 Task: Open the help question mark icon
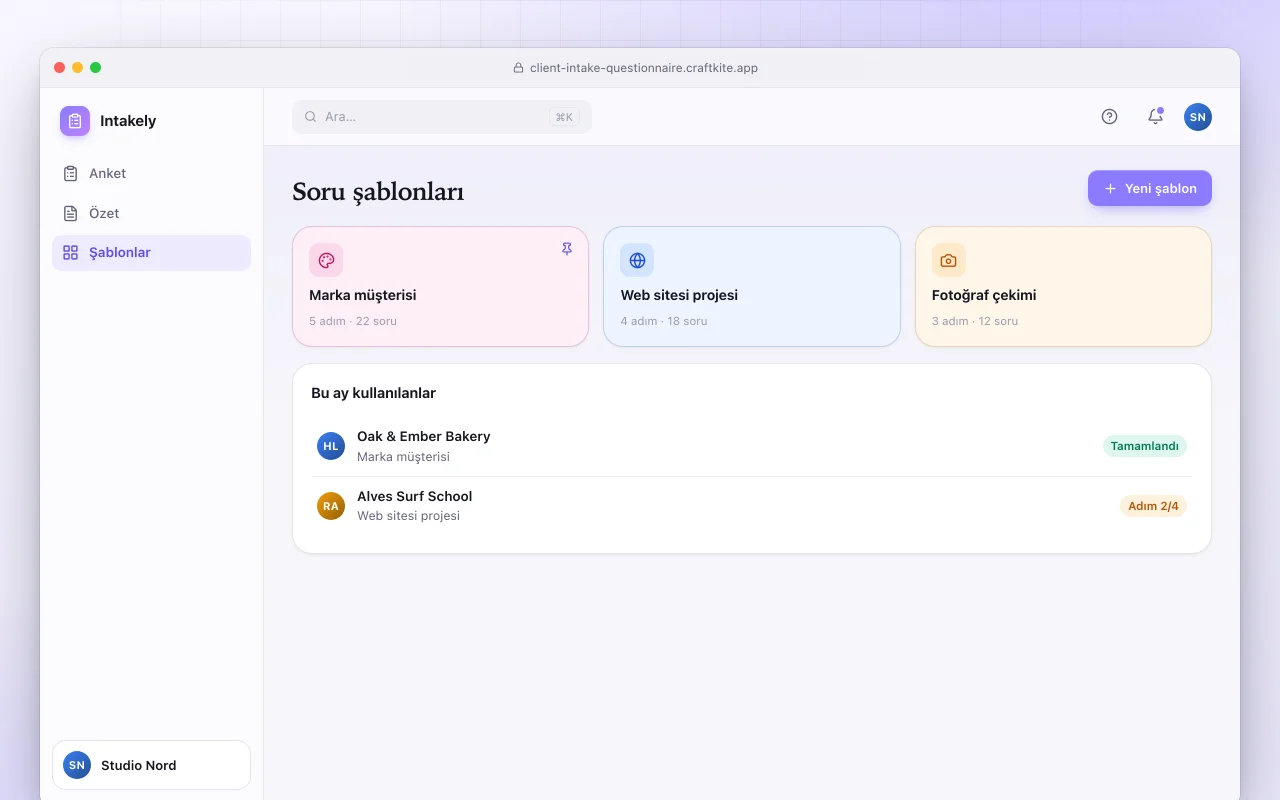pos(1109,116)
